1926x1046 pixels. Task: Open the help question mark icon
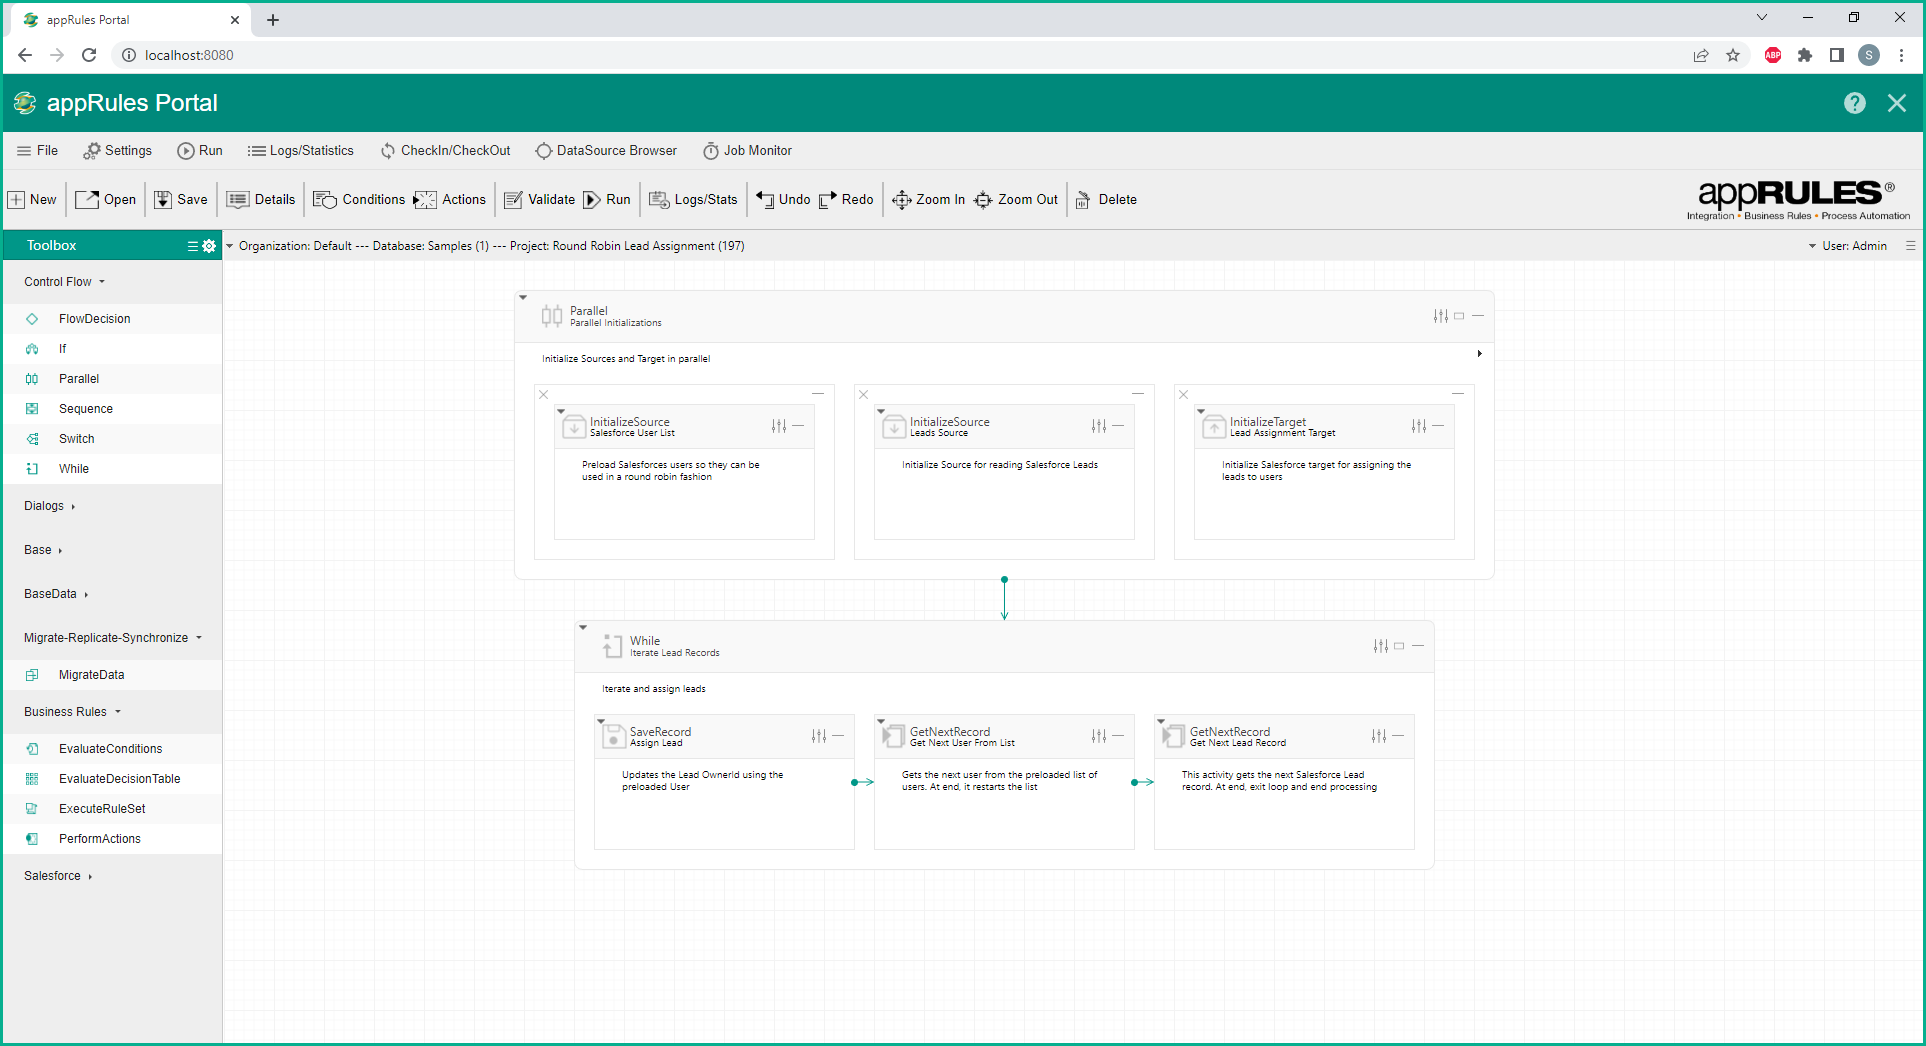[x=1854, y=103]
